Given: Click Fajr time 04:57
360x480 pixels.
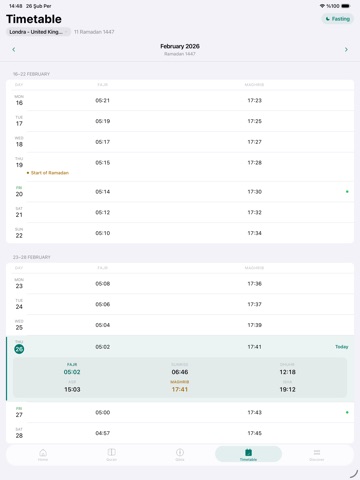Looking at the screenshot, I should click(103, 433).
